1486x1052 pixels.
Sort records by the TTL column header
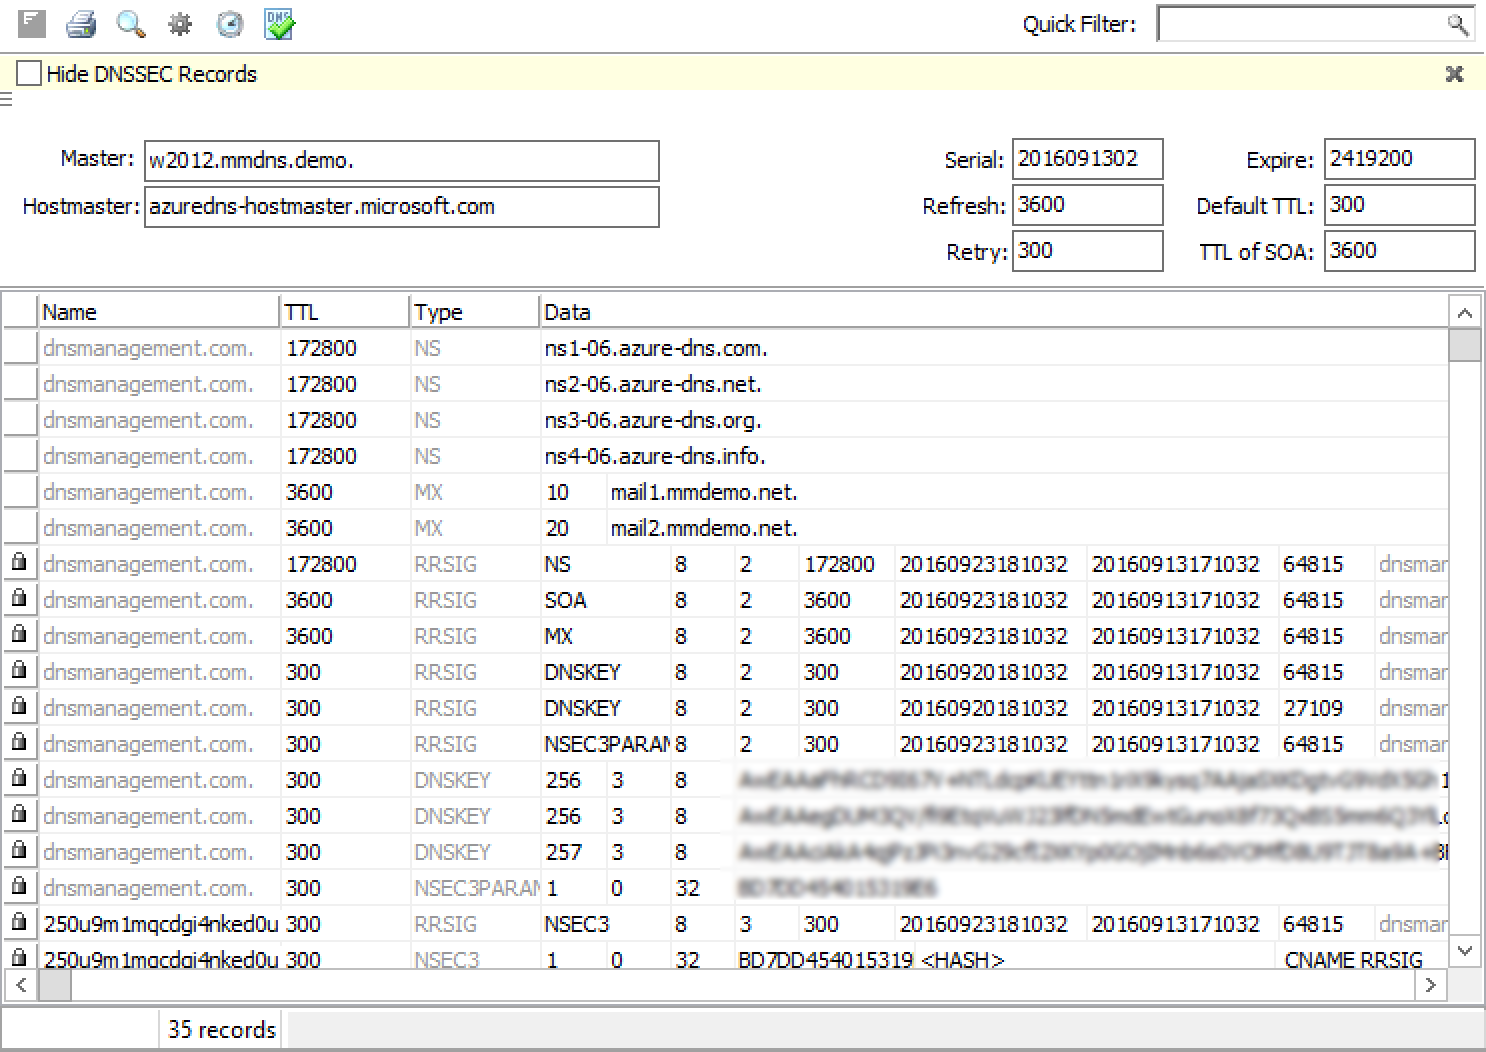(x=344, y=312)
